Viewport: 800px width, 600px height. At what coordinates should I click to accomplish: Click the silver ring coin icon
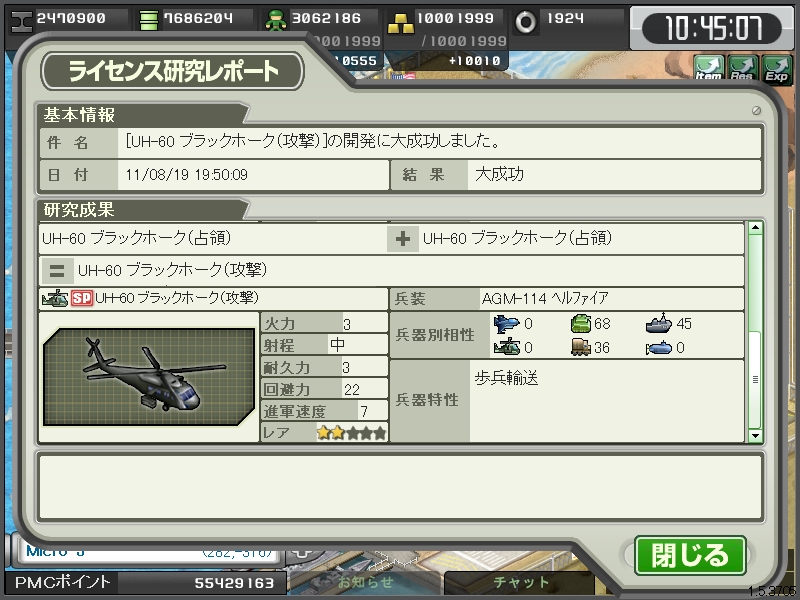point(526,22)
